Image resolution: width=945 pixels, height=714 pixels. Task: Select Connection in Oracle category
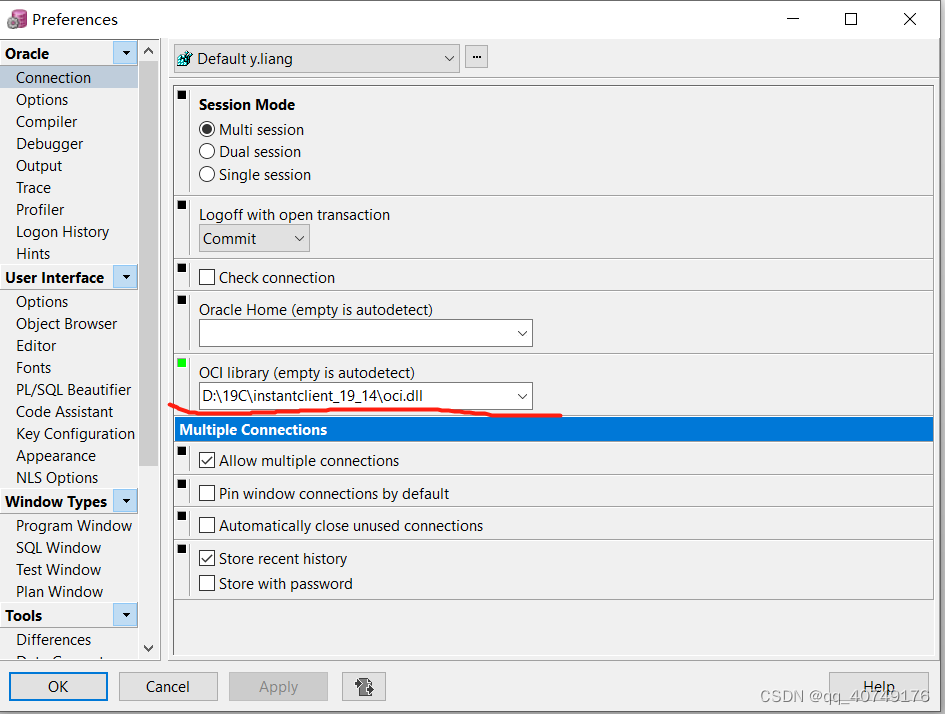pyautogui.click(x=69, y=78)
